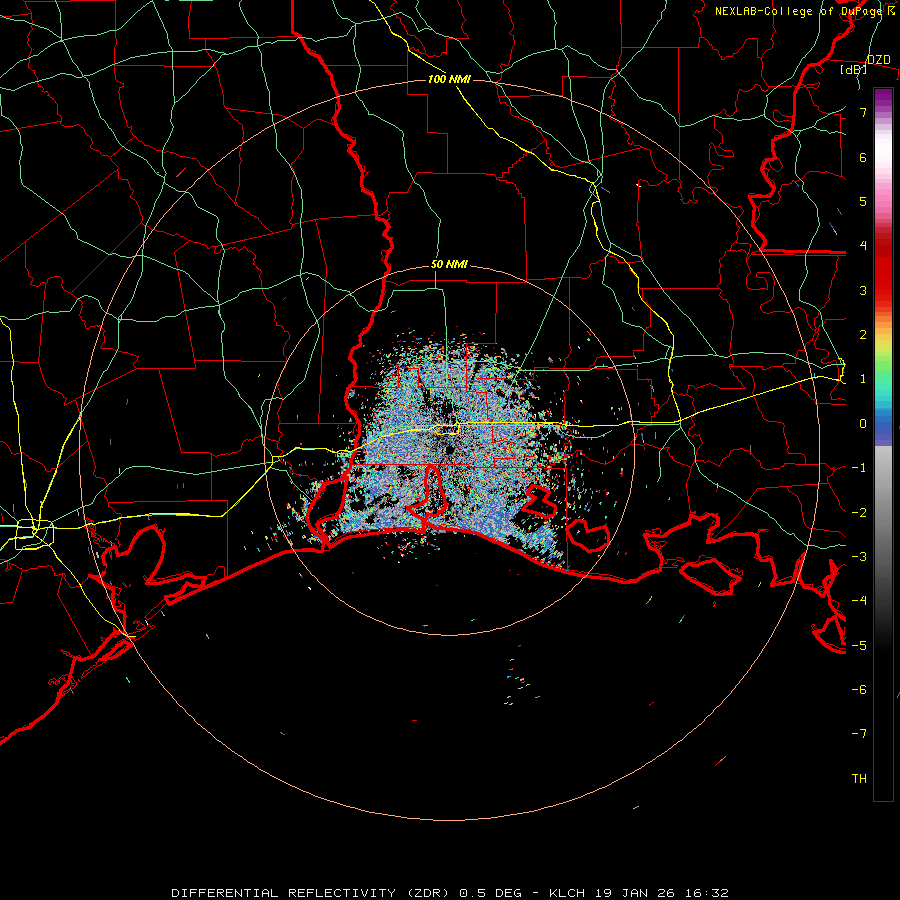Click the '5' value on the color scale
The image size is (900, 900).
pyautogui.click(x=863, y=201)
